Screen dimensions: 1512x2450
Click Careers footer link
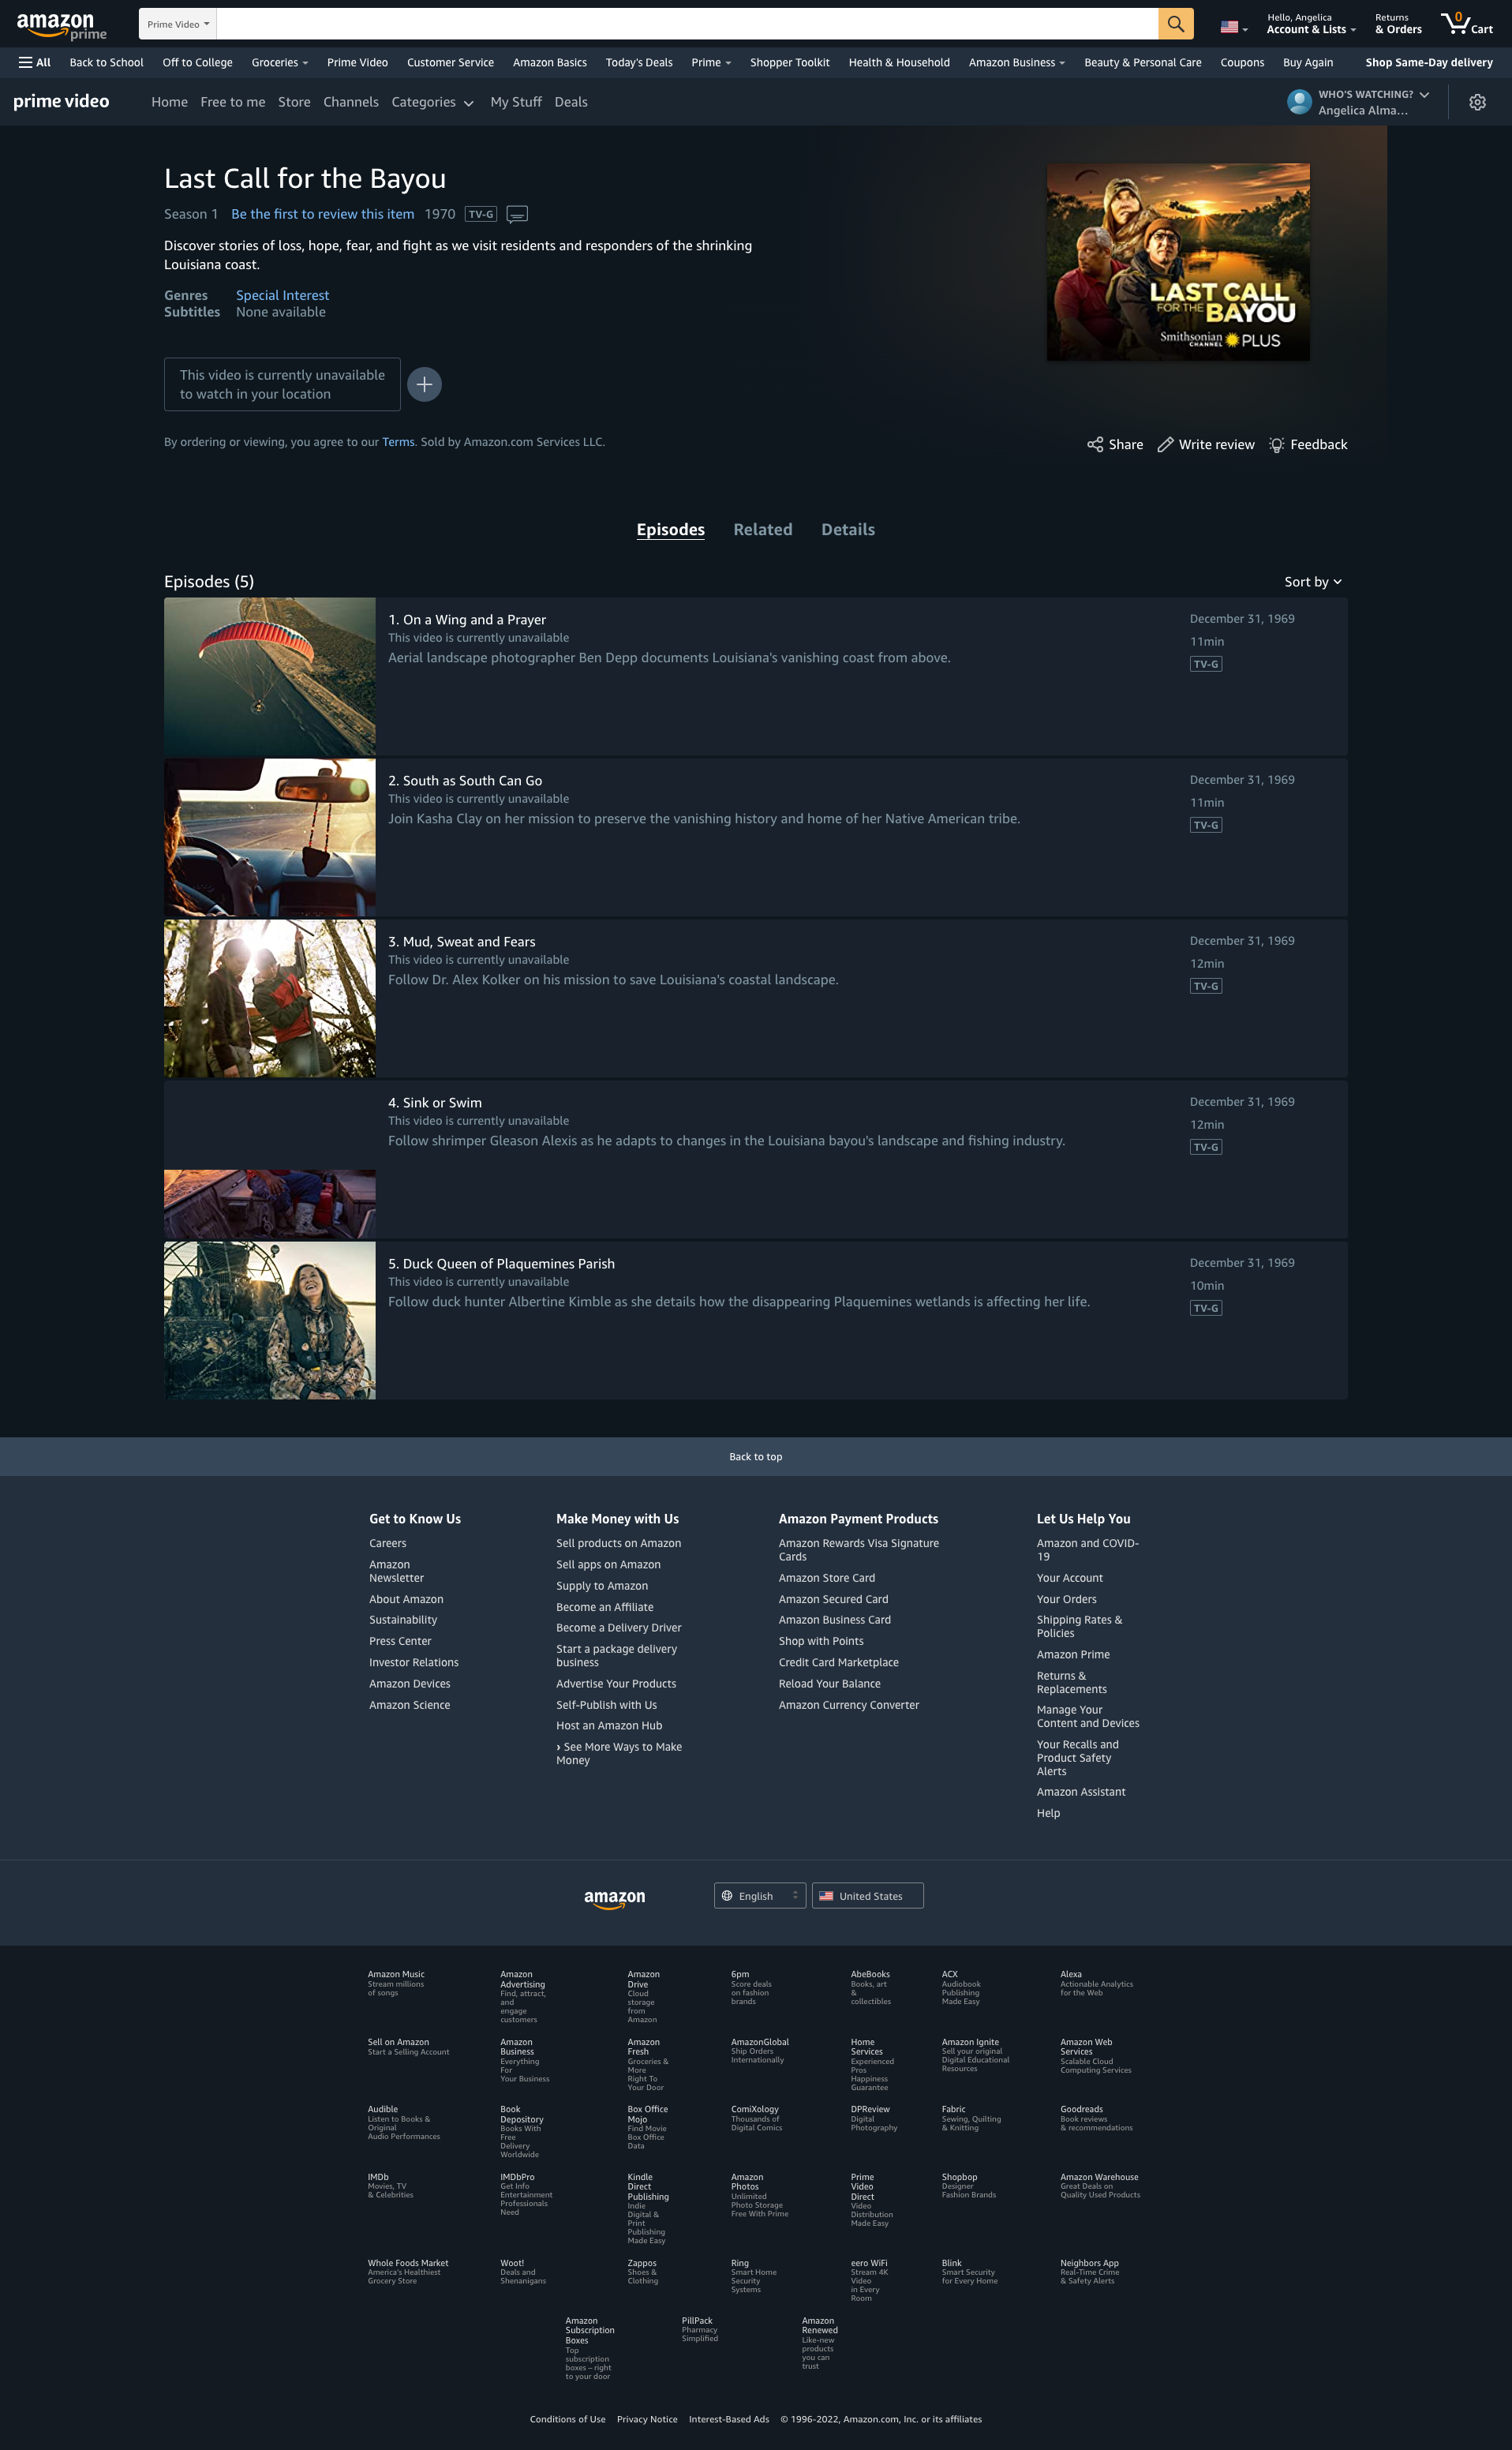pyautogui.click(x=387, y=1544)
